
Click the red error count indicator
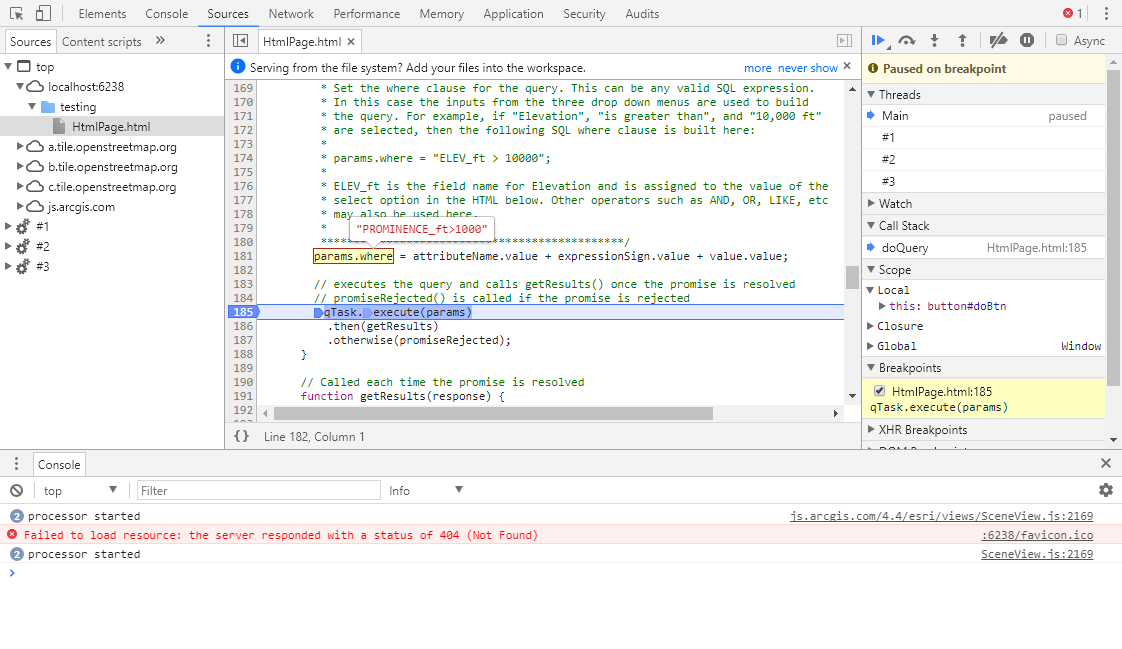click(x=1073, y=14)
